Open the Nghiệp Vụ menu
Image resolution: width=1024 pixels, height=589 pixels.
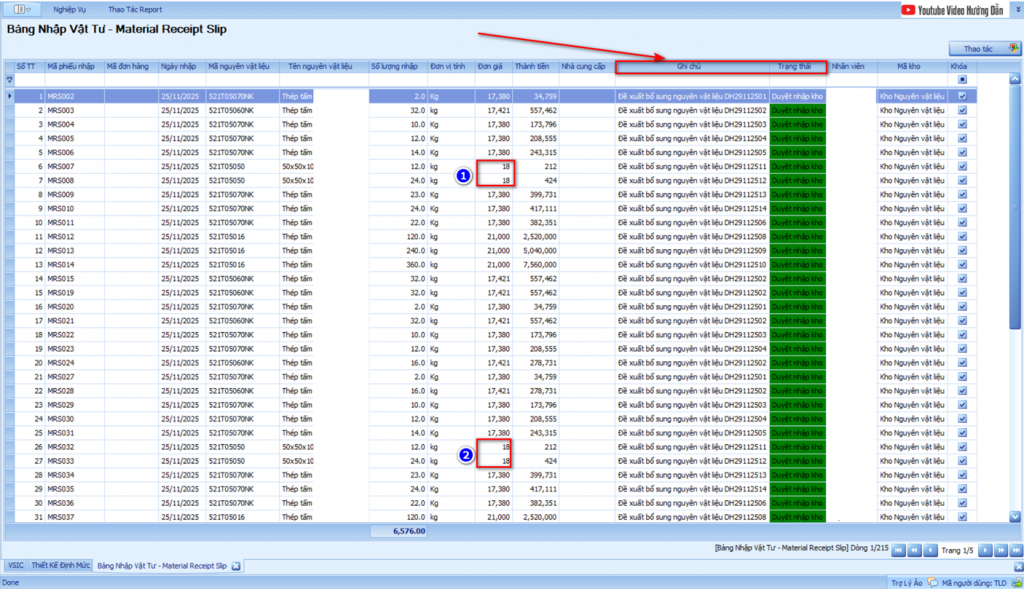[69, 9]
